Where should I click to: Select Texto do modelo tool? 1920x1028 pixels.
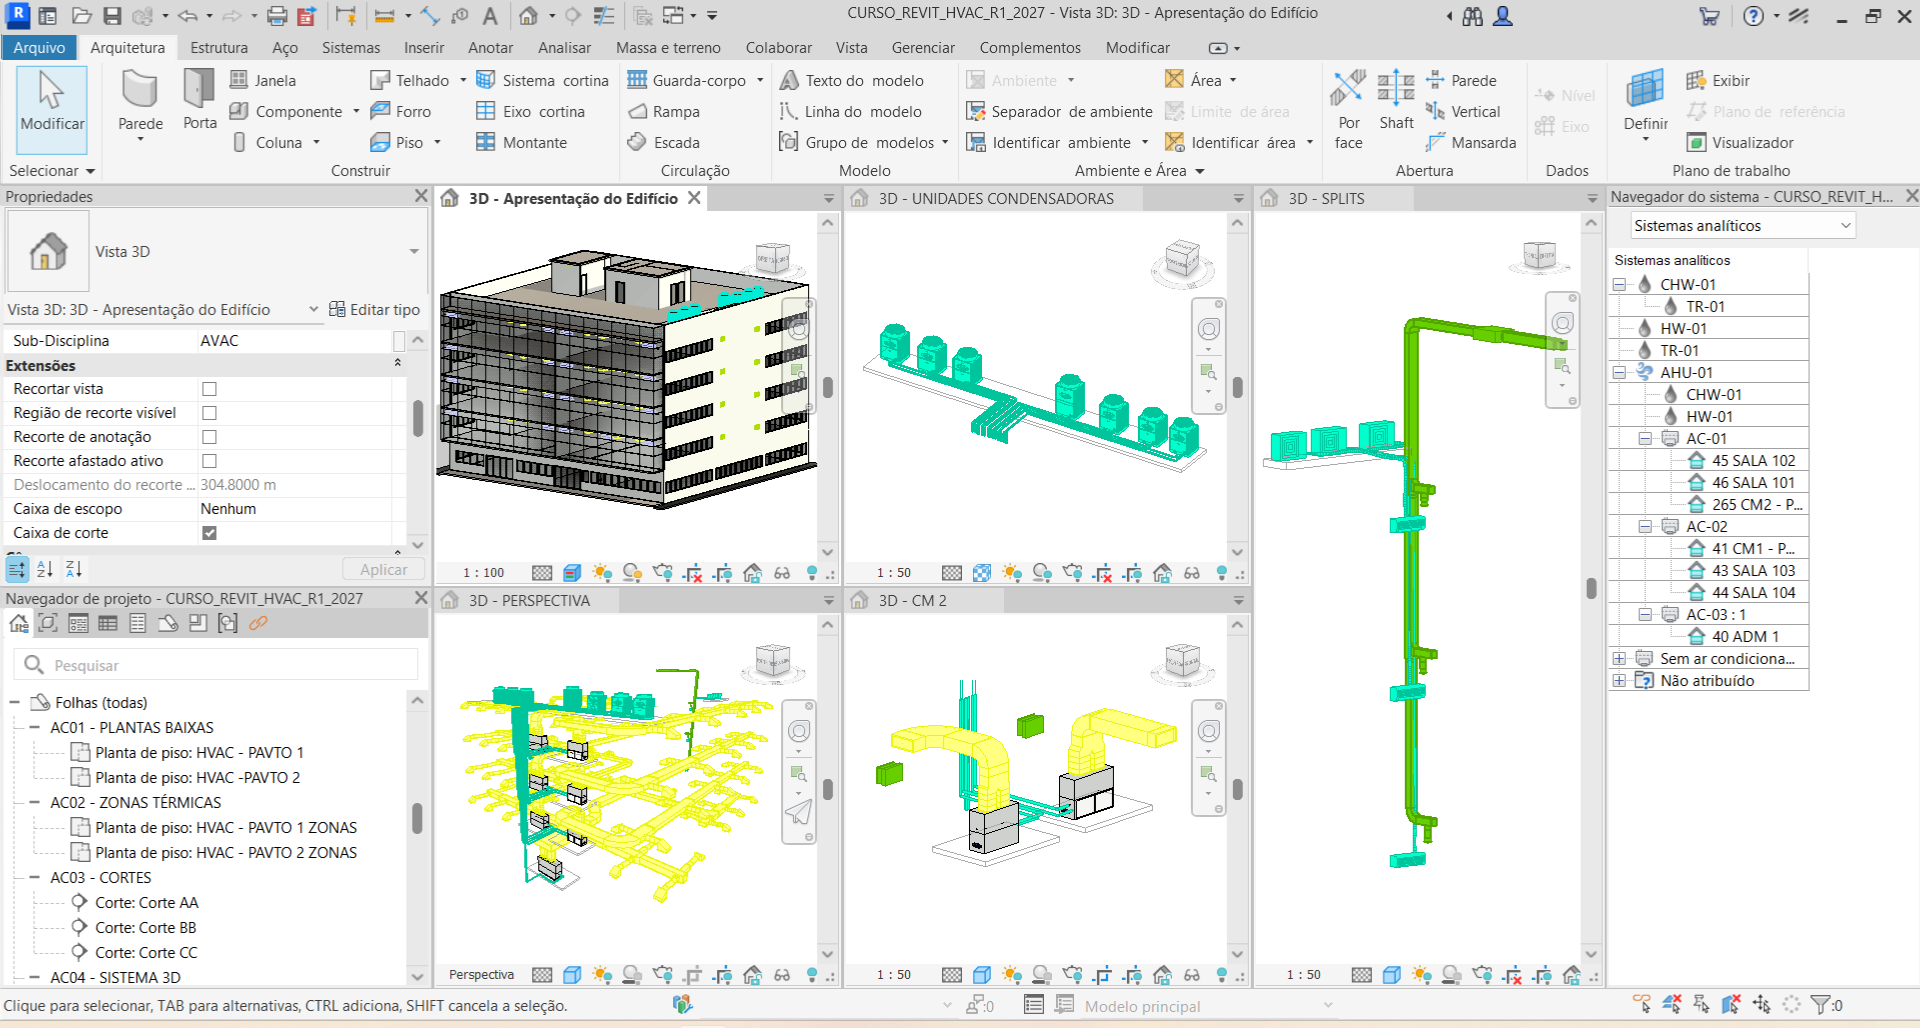click(x=852, y=80)
